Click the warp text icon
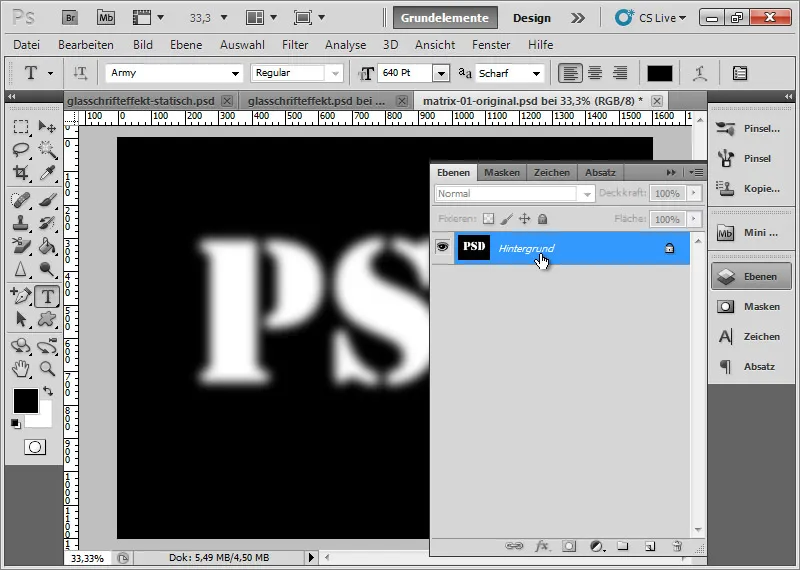The image size is (800, 570). pos(699,73)
